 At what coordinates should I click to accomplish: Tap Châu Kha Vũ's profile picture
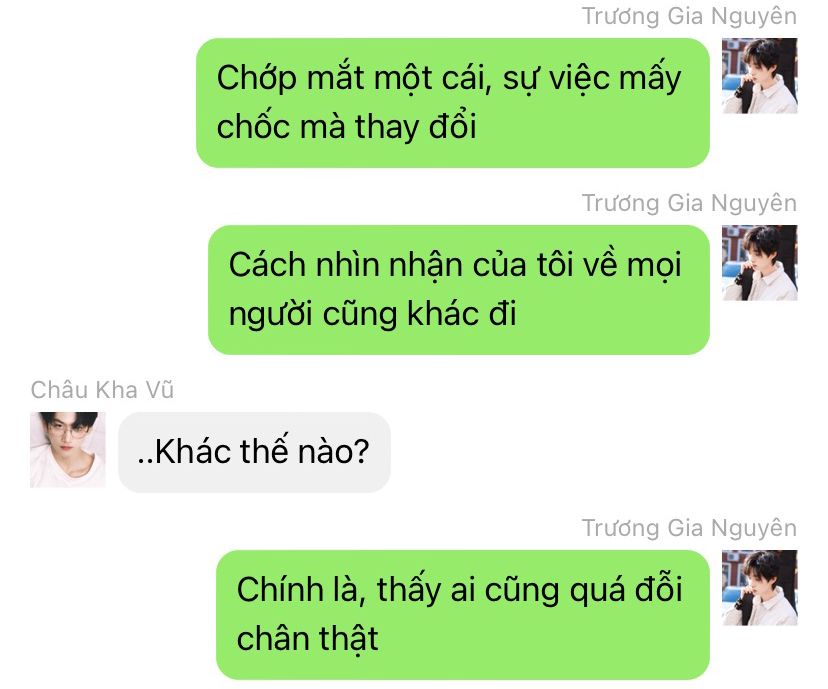pos(68,449)
